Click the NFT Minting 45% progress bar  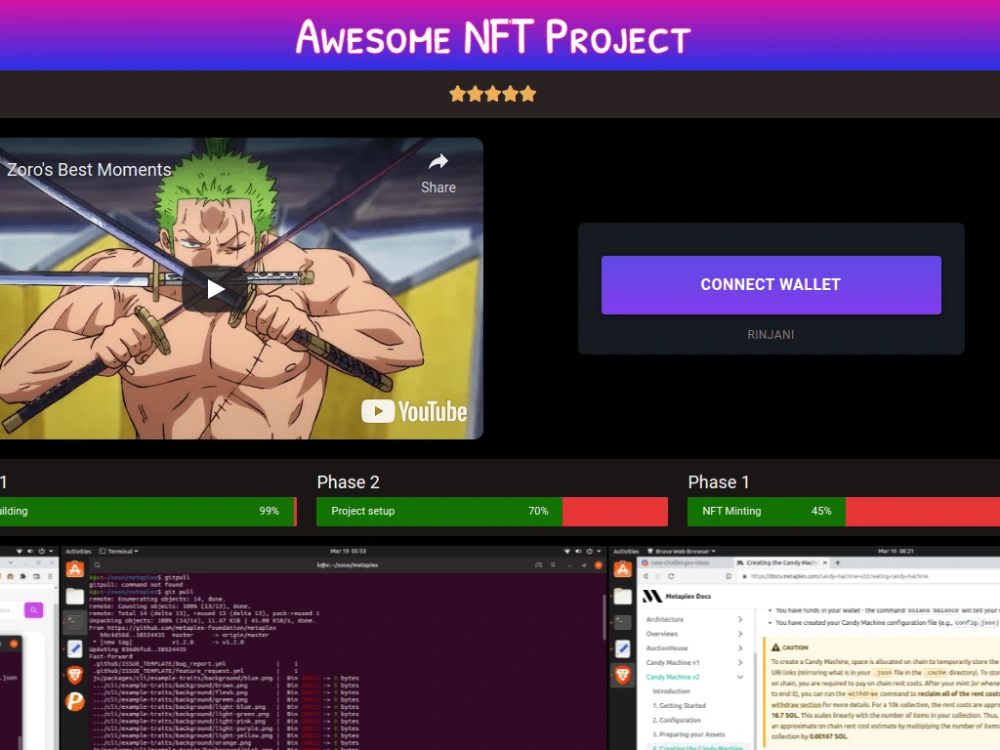tap(844, 511)
